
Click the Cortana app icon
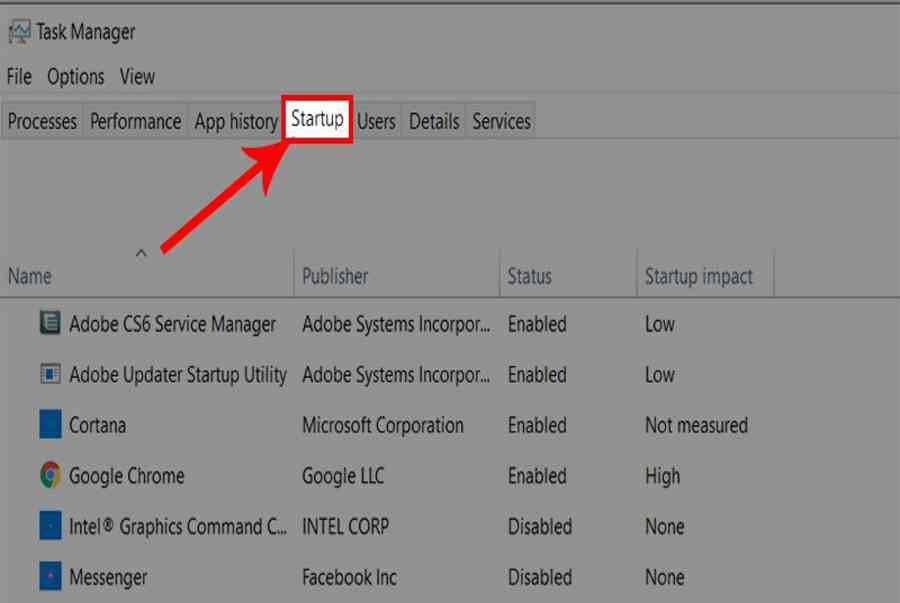tap(50, 425)
